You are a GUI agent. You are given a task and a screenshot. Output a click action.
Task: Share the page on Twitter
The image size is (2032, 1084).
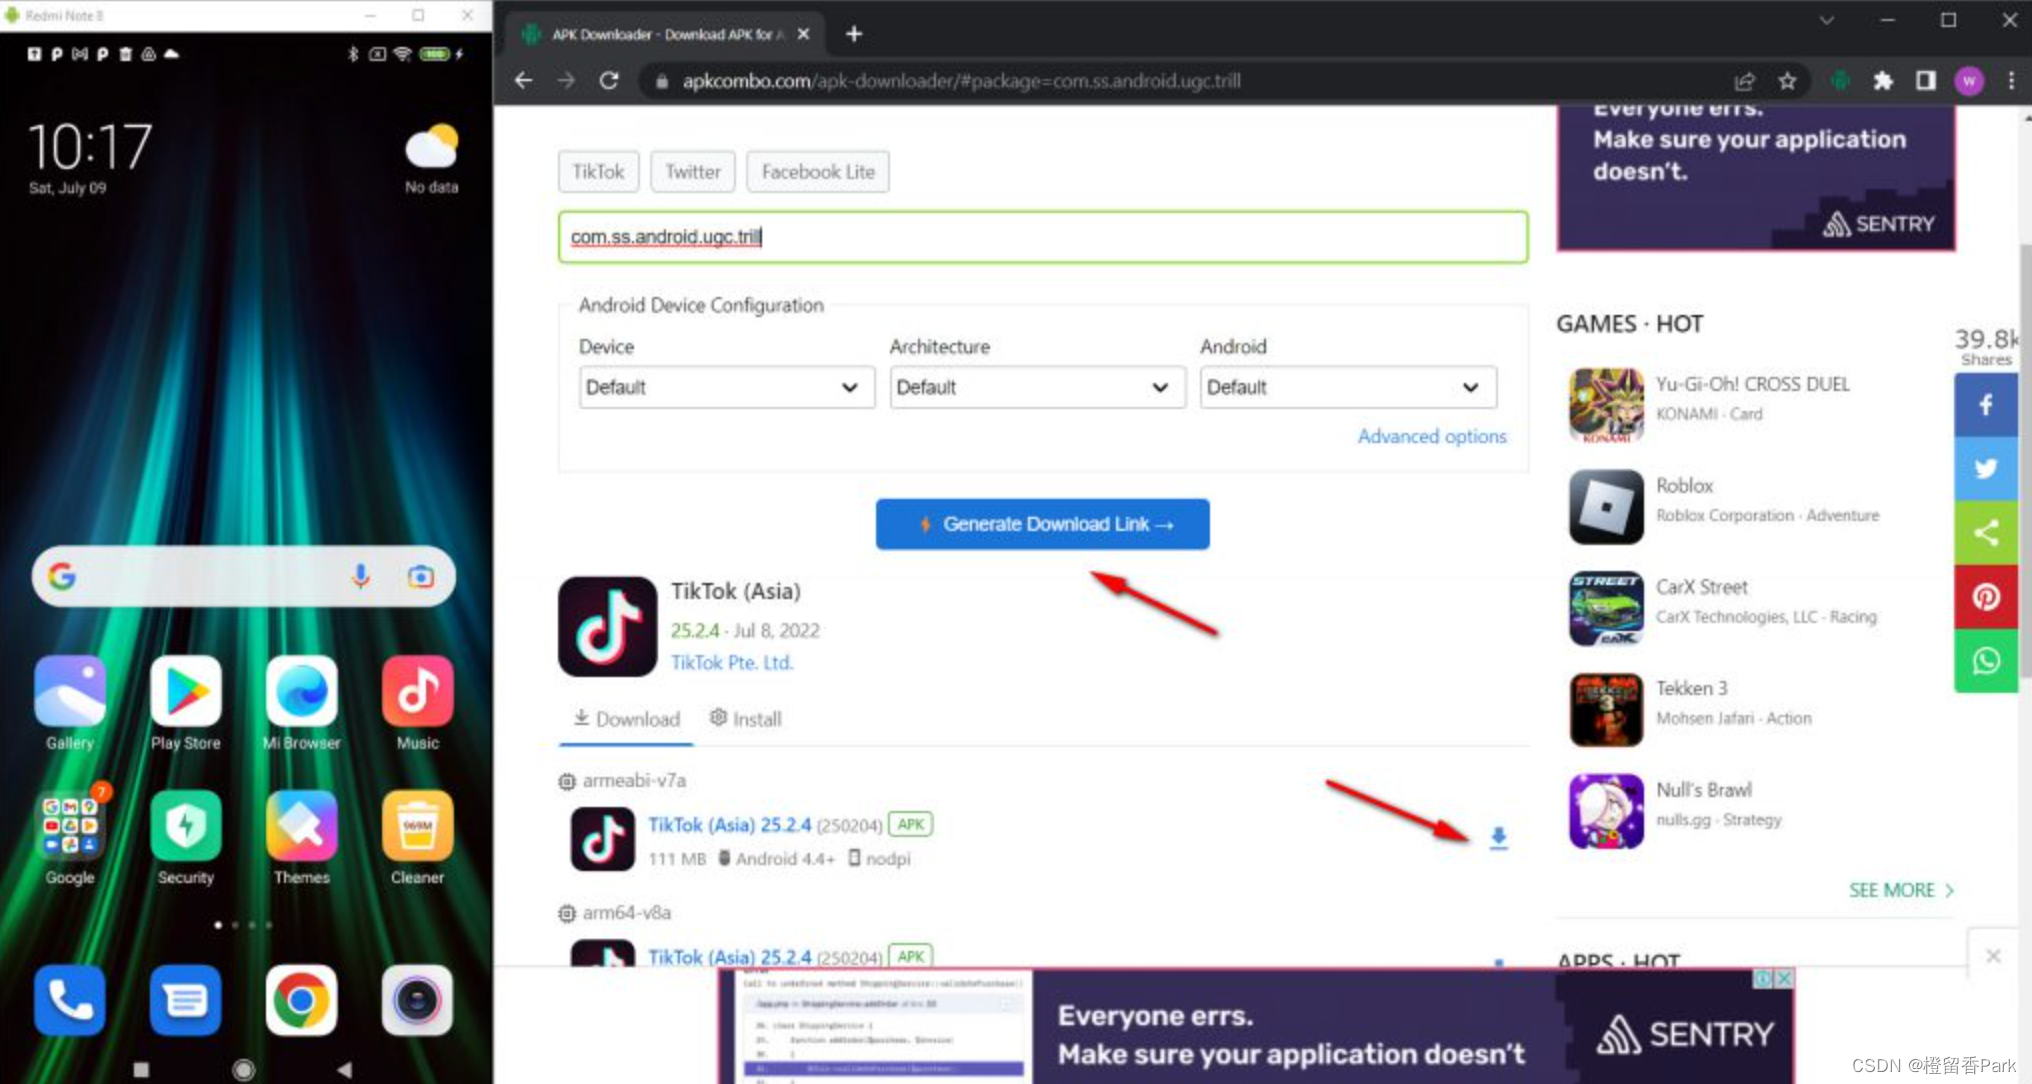(1986, 468)
